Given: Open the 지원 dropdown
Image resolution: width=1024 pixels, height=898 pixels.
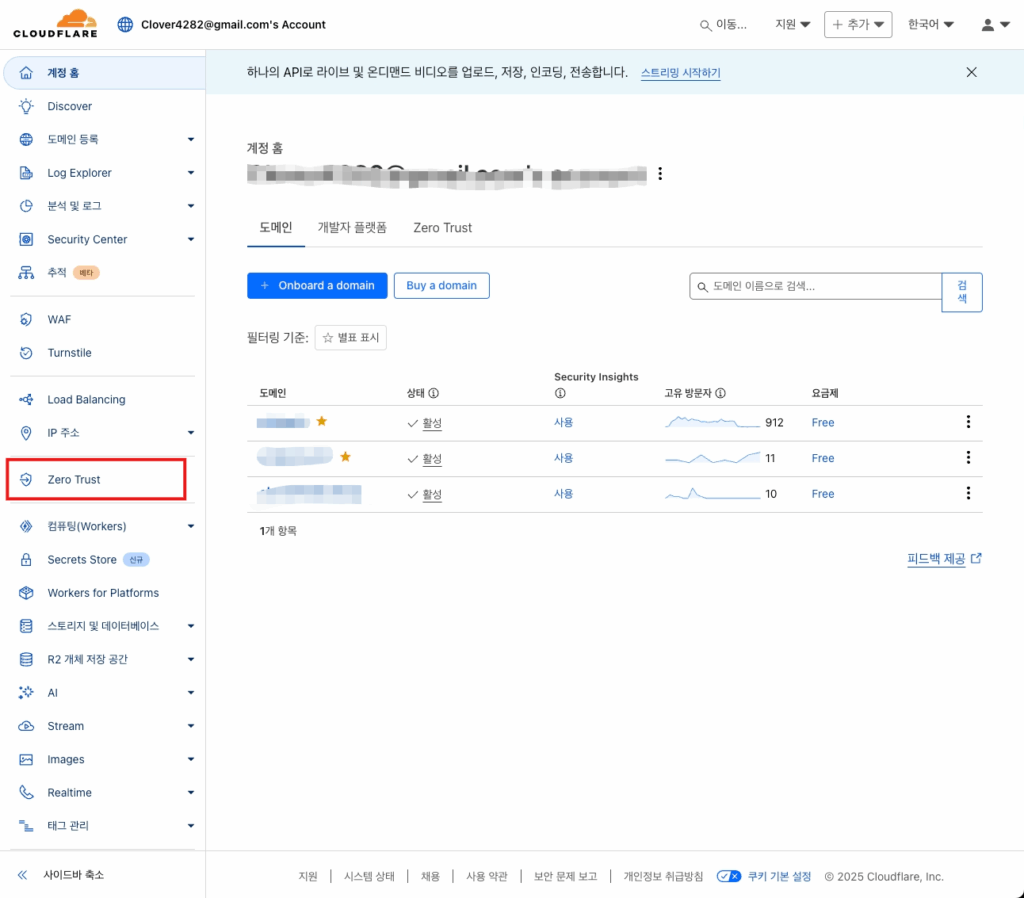Looking at the screenshot, I should (792, 24).
